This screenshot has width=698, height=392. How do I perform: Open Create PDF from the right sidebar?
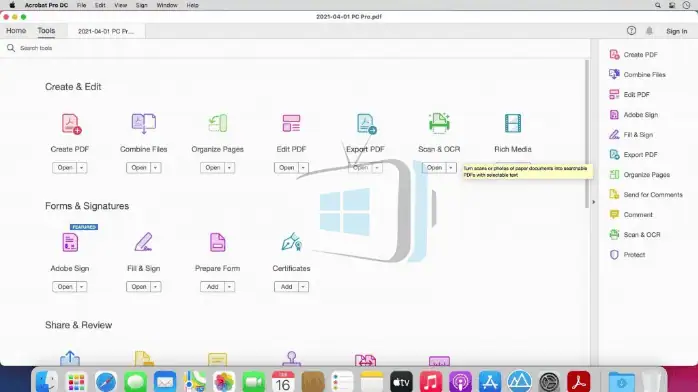pos(633,54)
